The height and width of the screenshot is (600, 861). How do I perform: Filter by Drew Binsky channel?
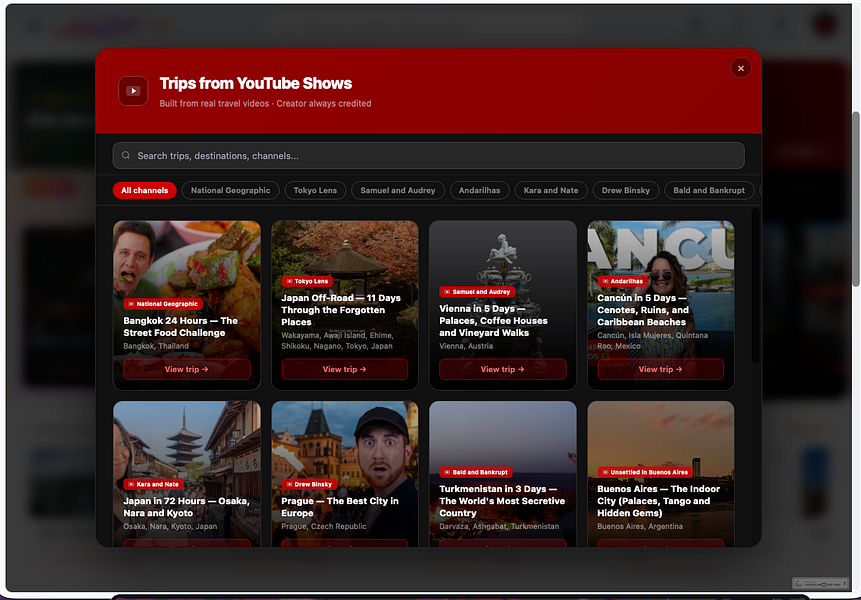(625, 190)
